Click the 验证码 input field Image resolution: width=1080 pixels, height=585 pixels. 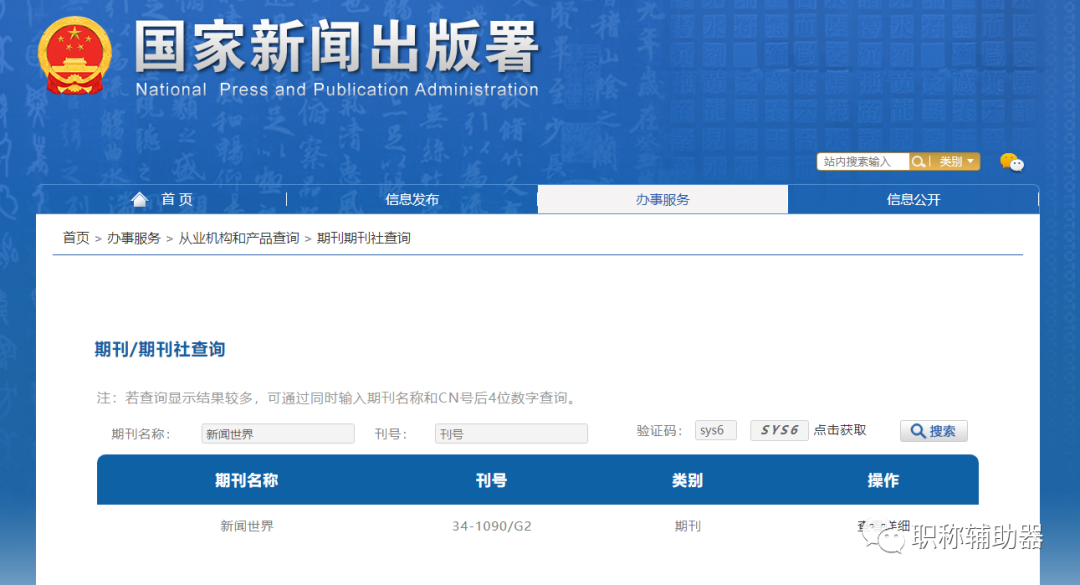pyautogui.click(x=715, y=430)
